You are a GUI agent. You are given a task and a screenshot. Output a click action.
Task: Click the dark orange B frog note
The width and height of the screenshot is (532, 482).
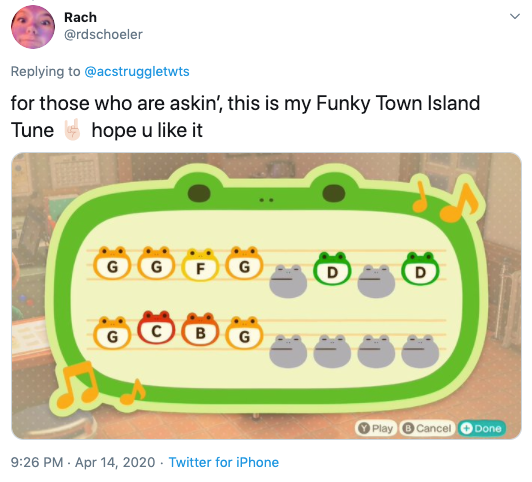coord(201,329)
